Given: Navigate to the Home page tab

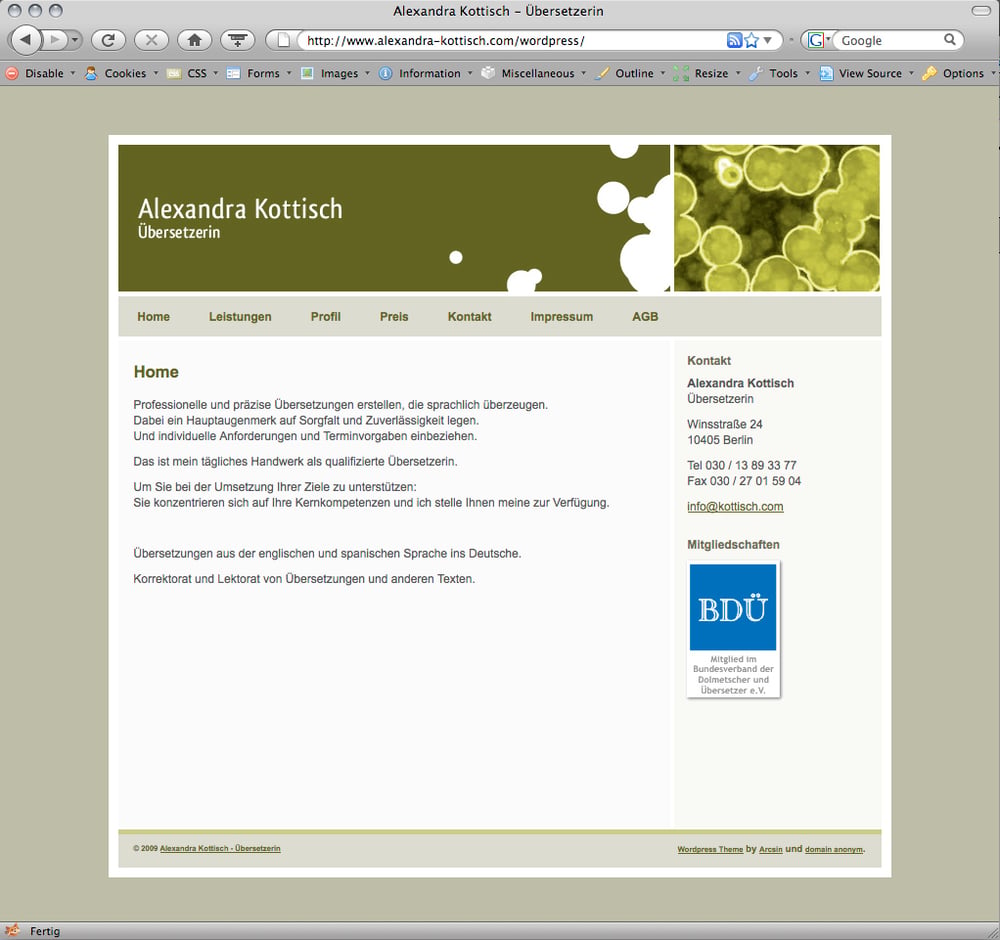Looking at the screenshot, I should point(154,316).
